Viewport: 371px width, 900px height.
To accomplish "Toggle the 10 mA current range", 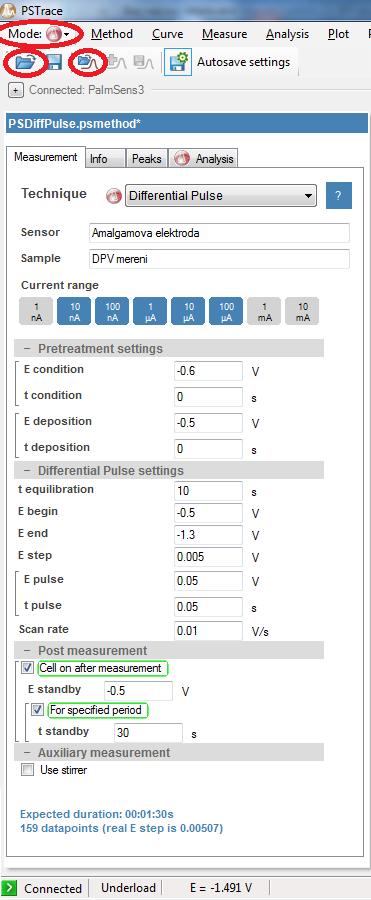I will click(x=302, y=311).
